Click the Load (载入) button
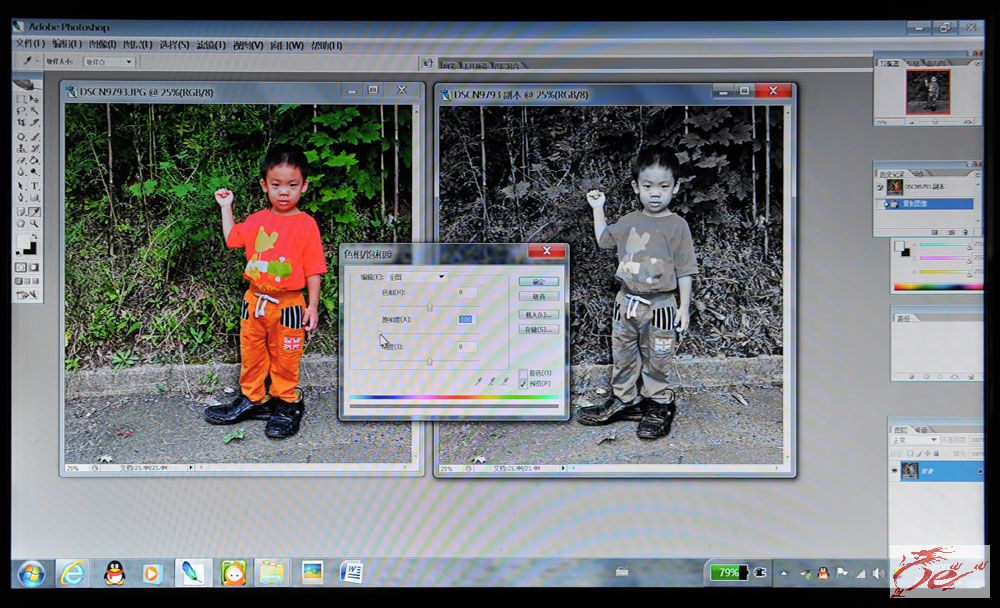 539,315
